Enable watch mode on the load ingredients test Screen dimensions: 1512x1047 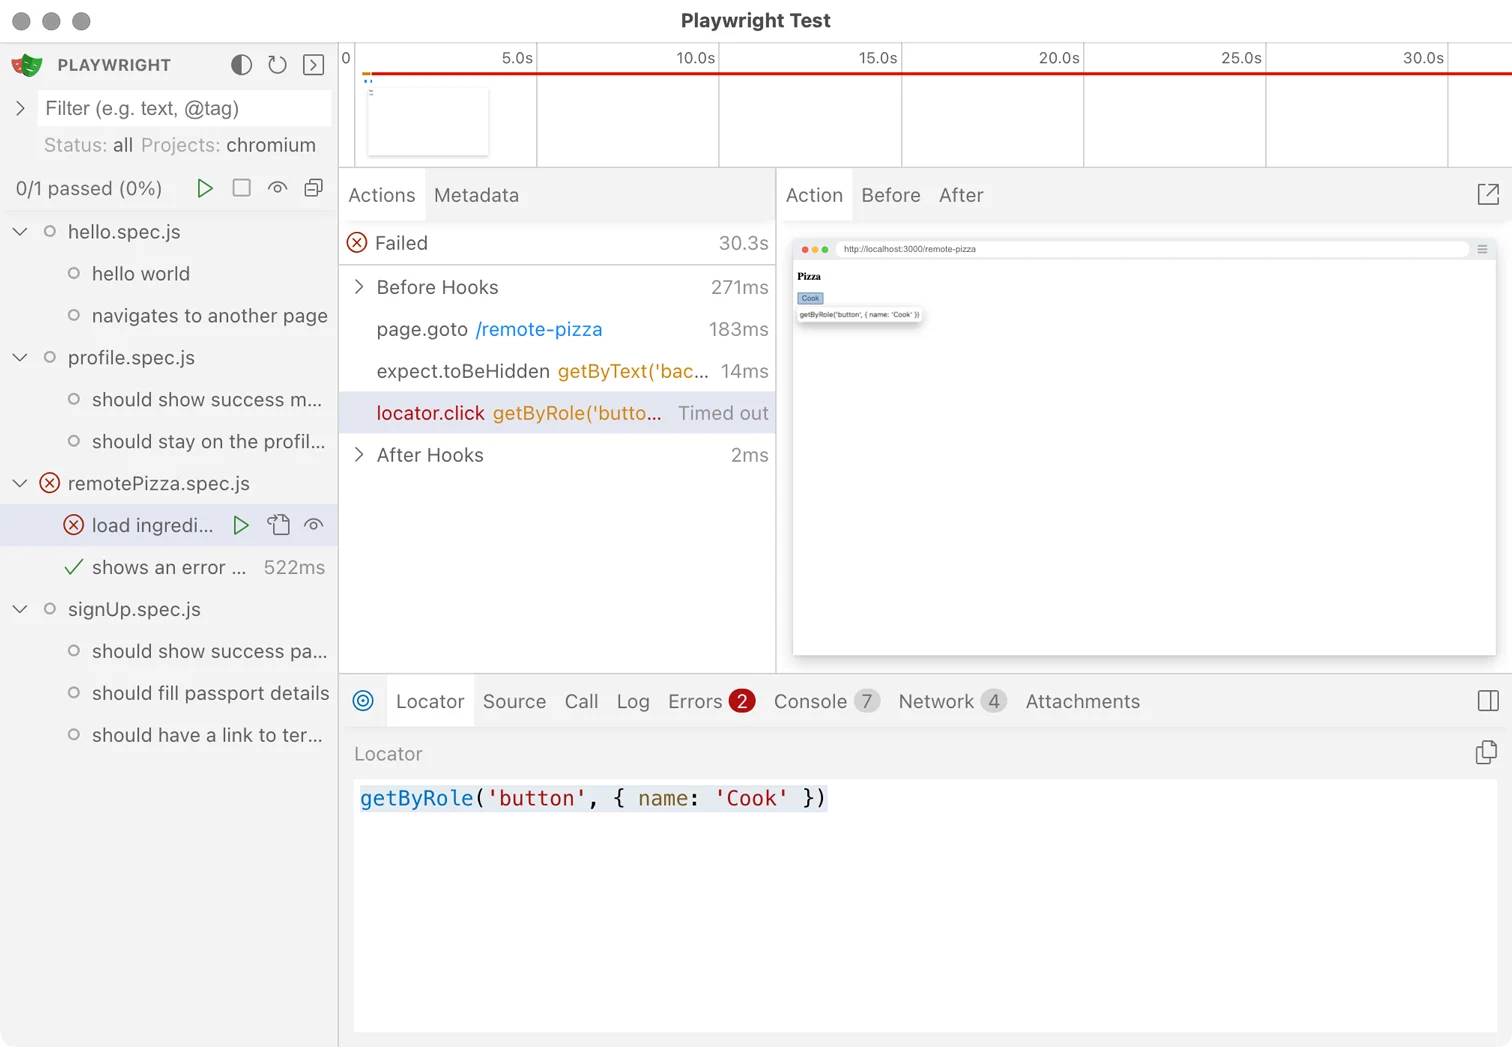click(x=313, y=524)
